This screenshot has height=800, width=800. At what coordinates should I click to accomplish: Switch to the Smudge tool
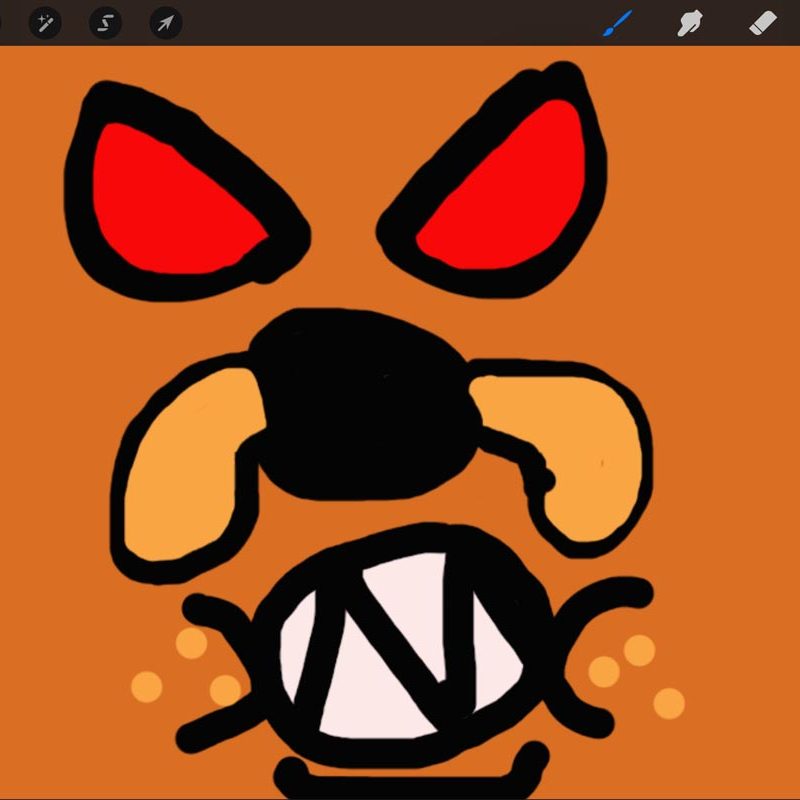pos(689,22)
